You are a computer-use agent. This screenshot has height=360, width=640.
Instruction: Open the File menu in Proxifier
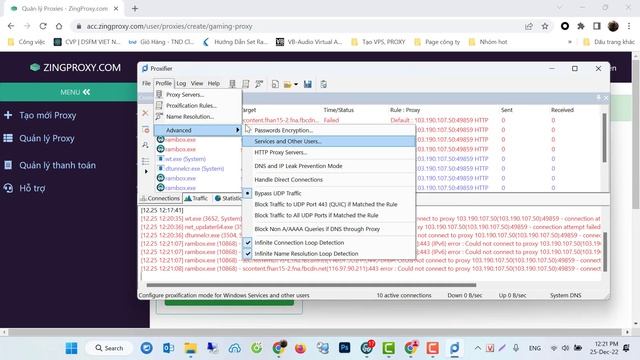click(146, 83)
